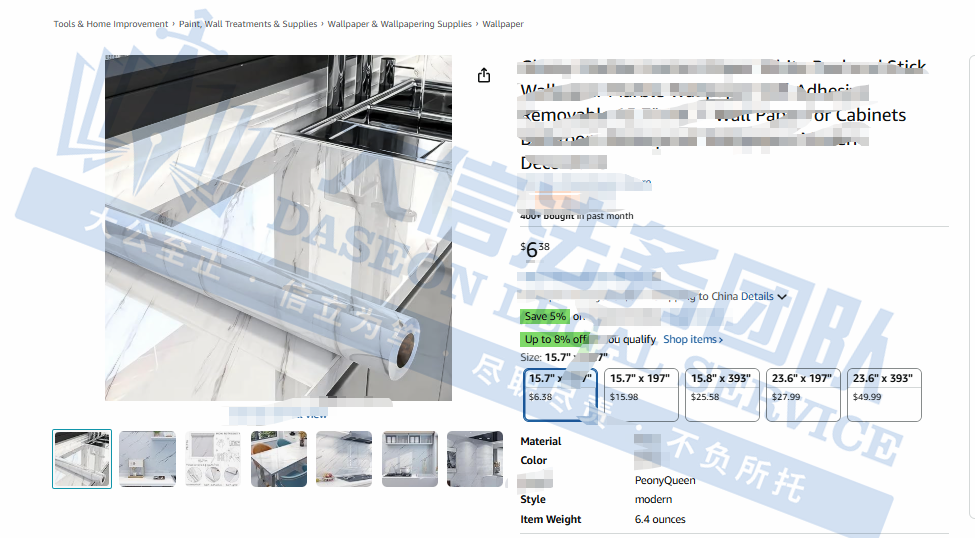Select the 23.6" x 393" size for $49.99
This screenshot has width=975, height=538.
884,388
